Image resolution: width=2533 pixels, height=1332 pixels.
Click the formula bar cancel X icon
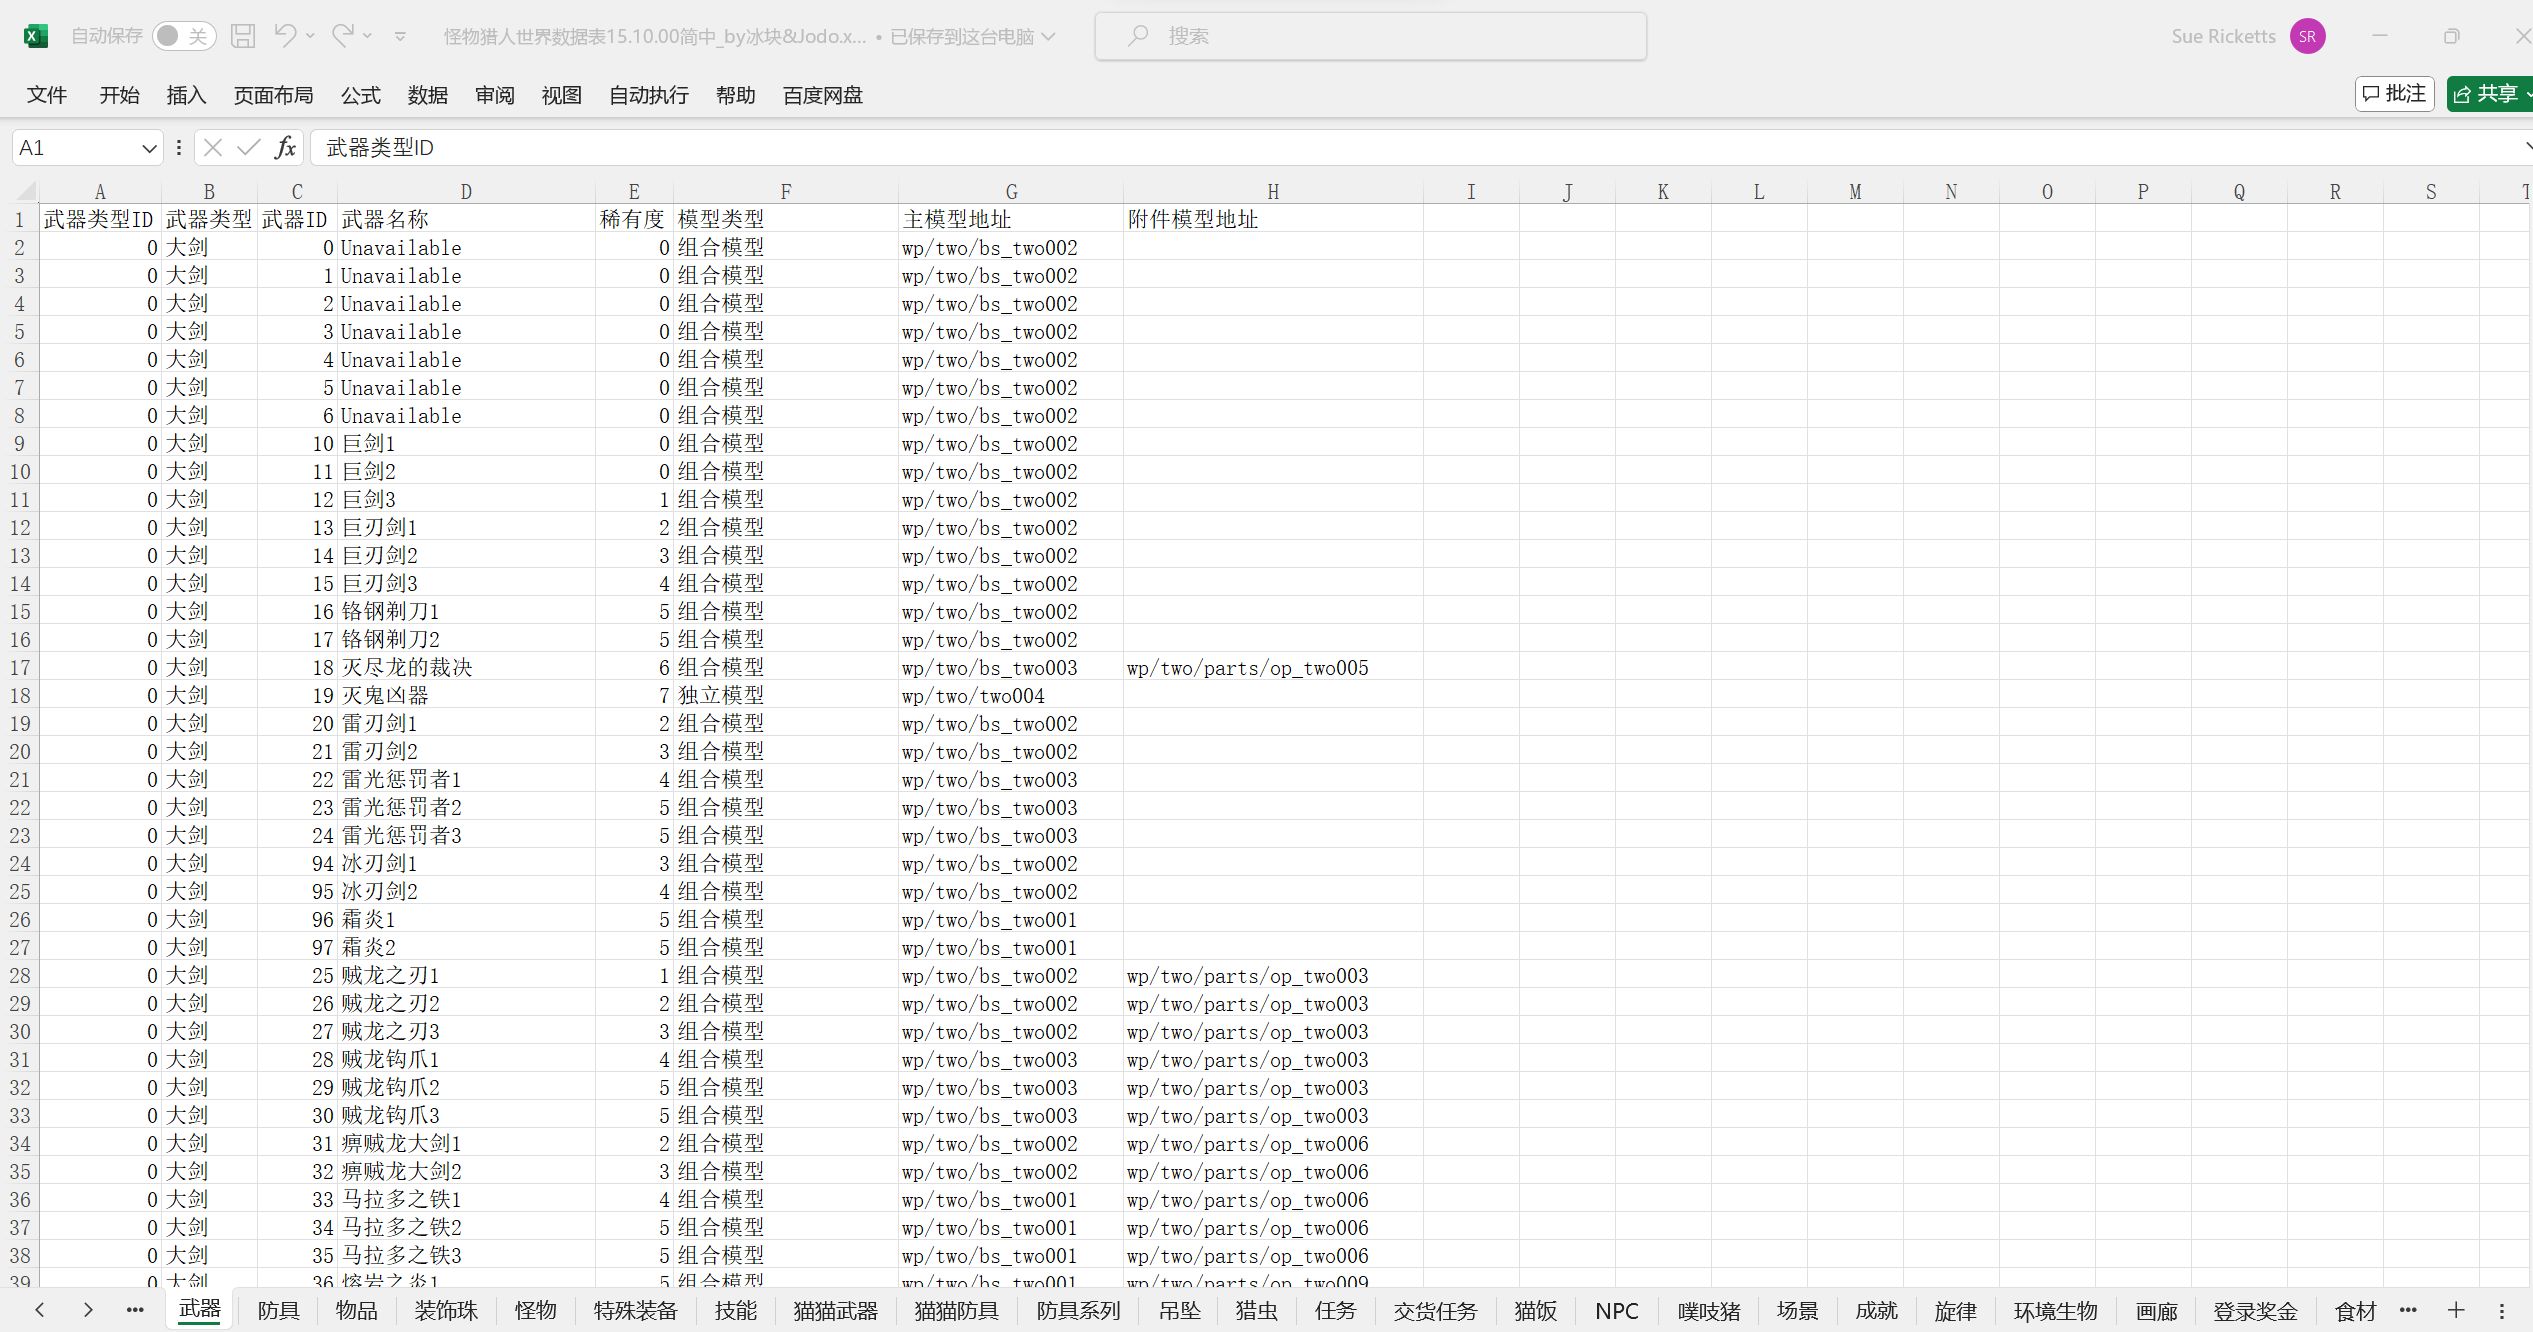[x=212, y=148]
